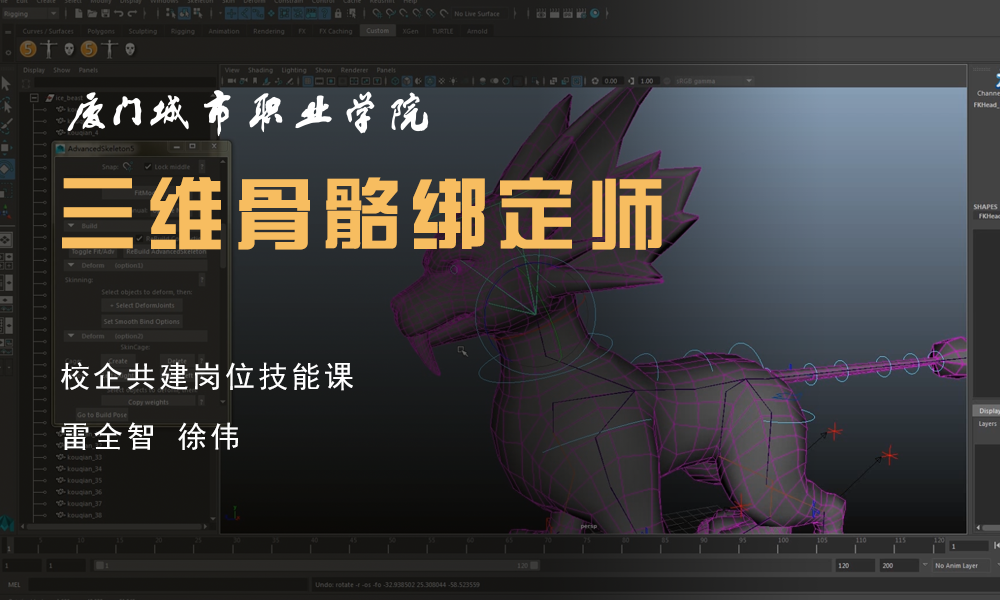Open the Skinning help question mark
This screenshot has width=1000, height=600.
202,279
